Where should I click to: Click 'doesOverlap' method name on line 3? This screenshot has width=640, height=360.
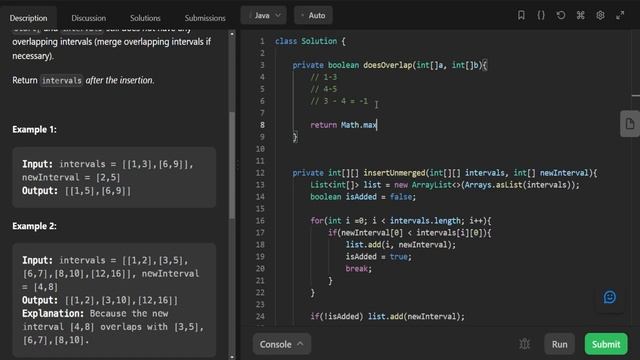(388, 65)
